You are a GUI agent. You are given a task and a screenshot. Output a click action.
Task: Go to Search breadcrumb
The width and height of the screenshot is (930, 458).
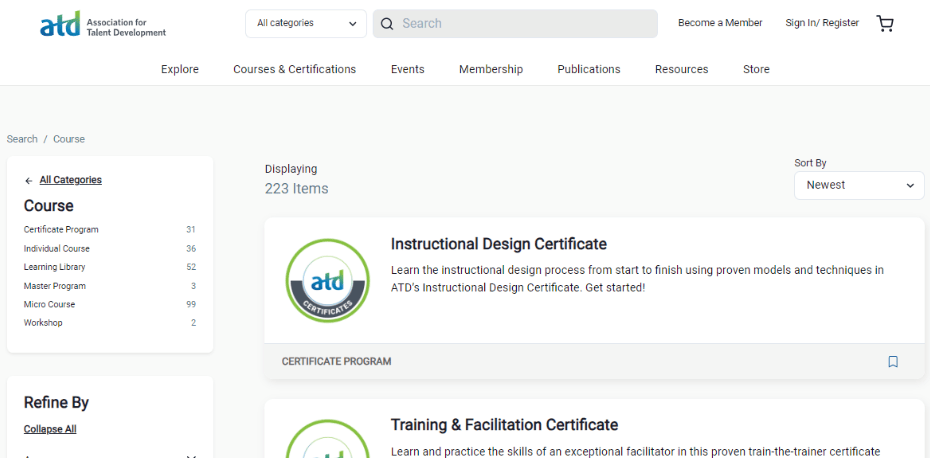[22, 139]
